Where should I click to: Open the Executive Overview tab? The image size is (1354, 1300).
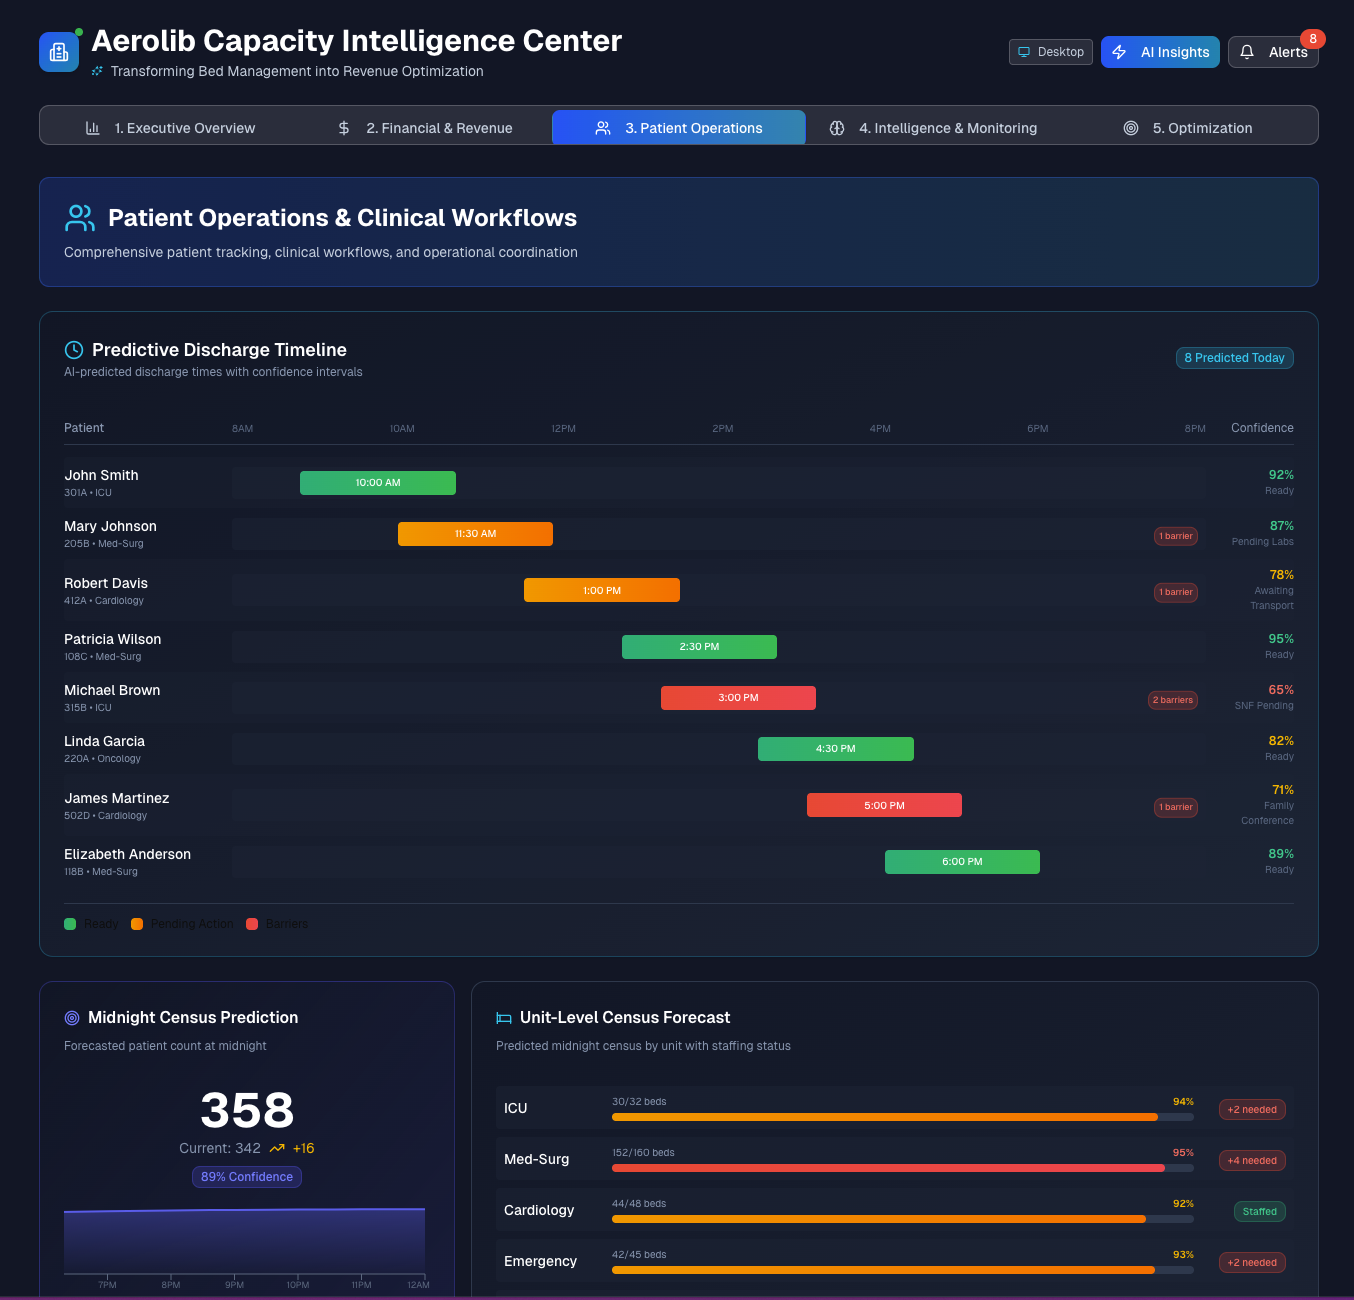[170, 128]
